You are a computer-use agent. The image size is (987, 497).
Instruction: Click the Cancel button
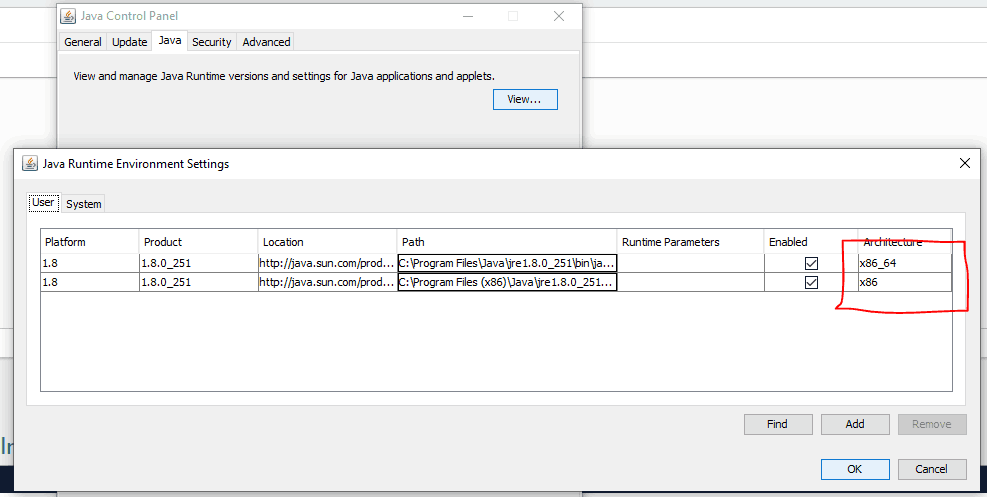point(932,469)
